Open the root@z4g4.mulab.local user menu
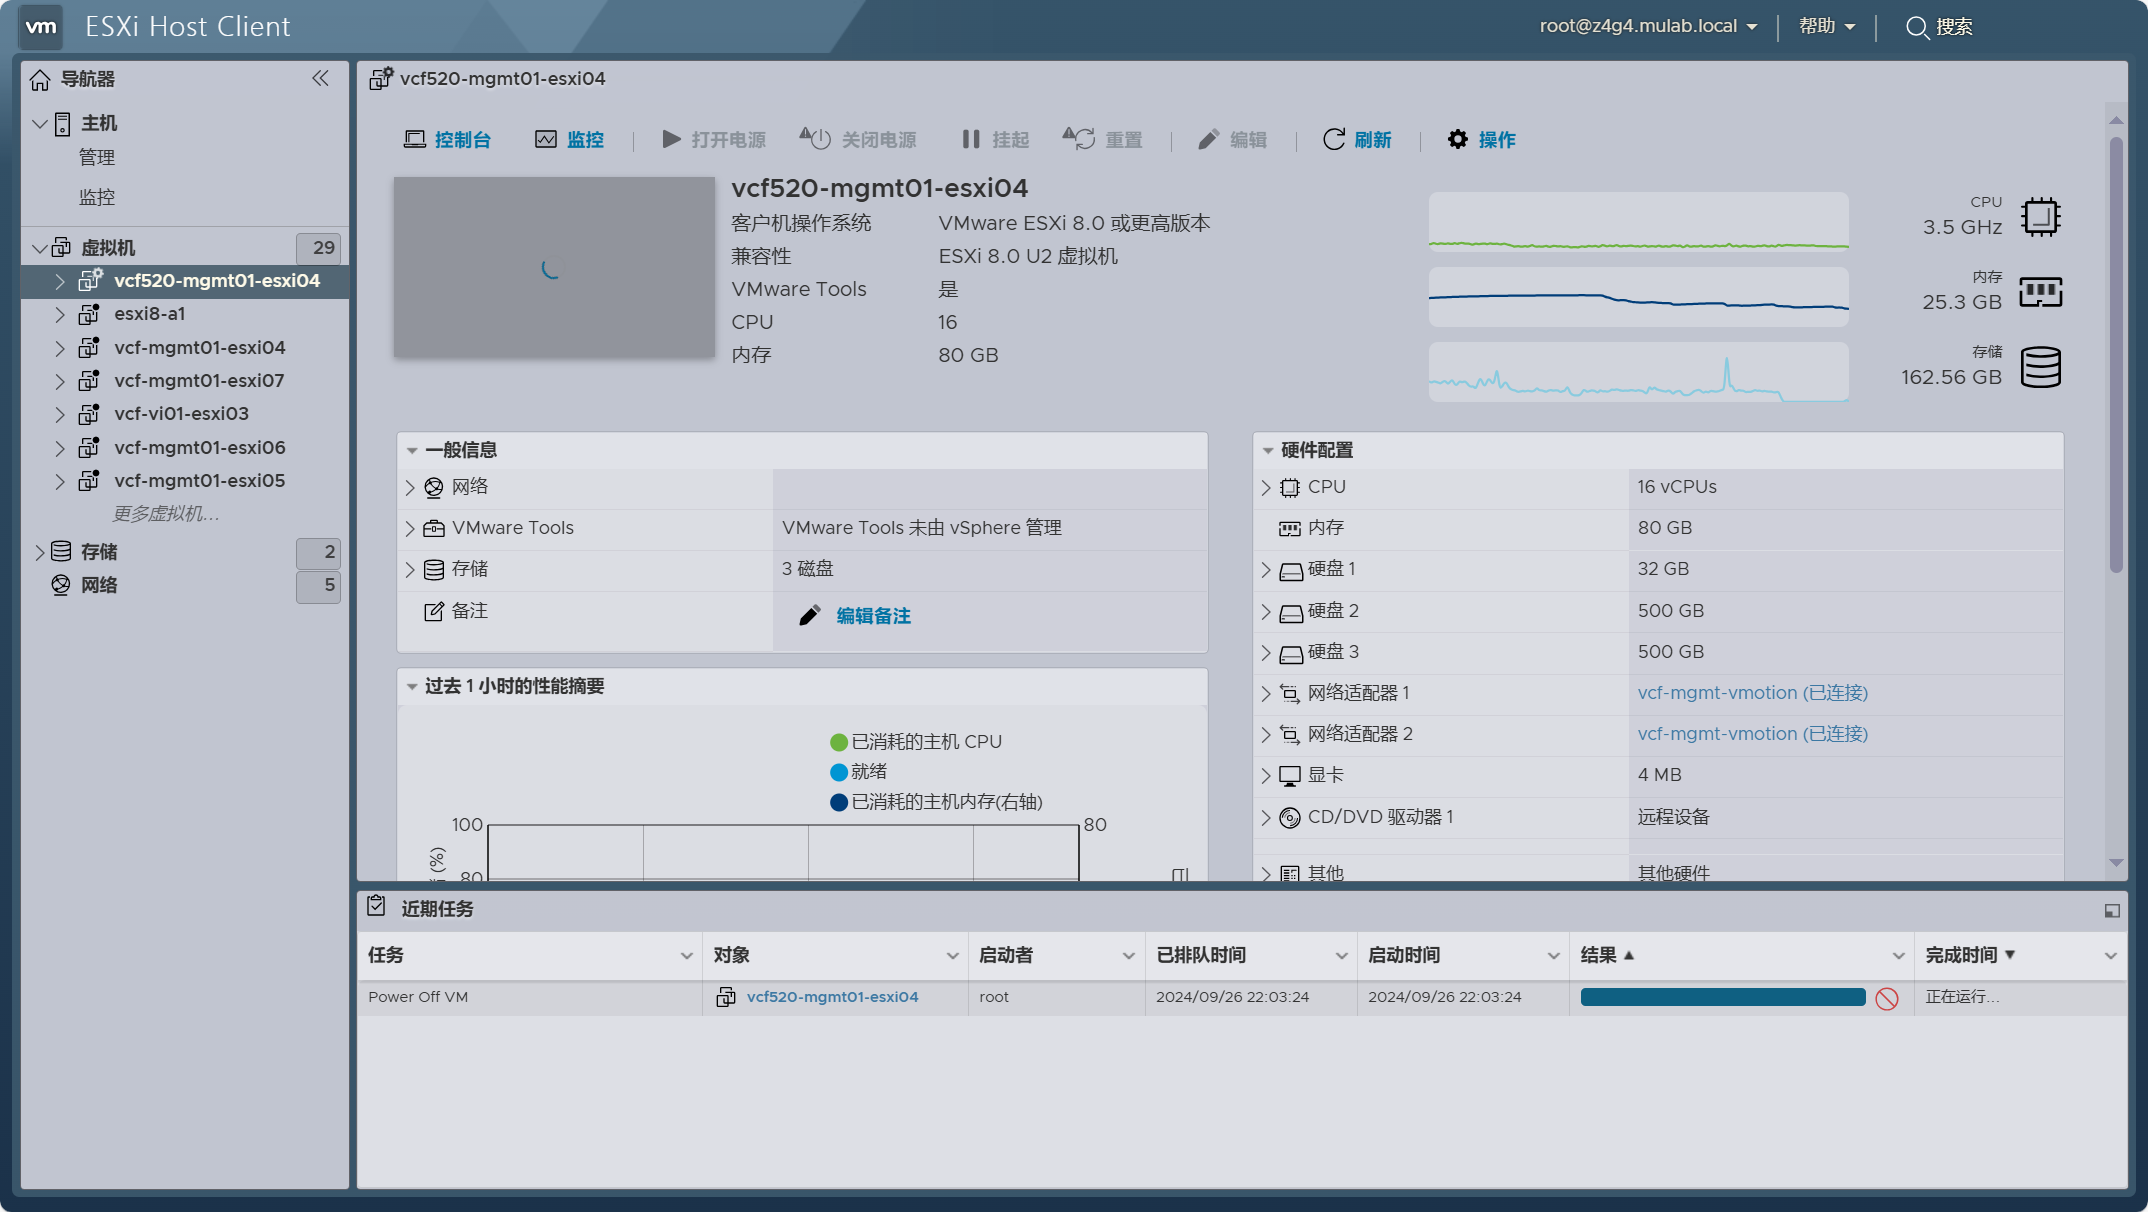The image size is (2148, 1212). (x=1648, y=26)
